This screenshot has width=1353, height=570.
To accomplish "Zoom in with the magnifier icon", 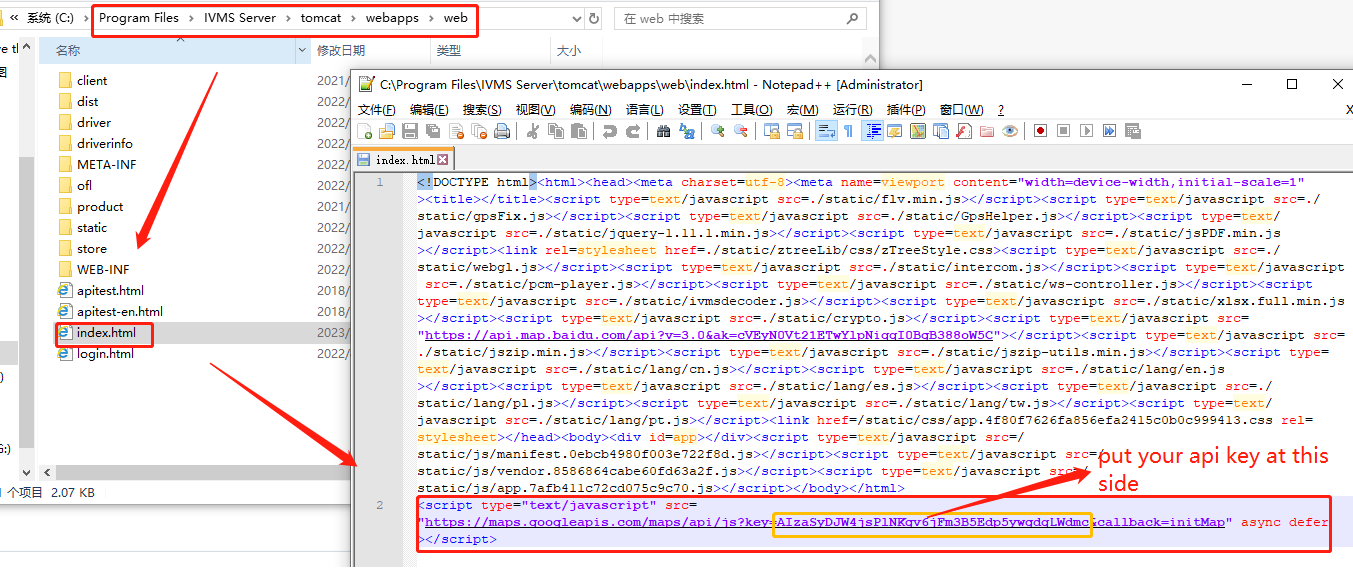I will tap(718, 131).
